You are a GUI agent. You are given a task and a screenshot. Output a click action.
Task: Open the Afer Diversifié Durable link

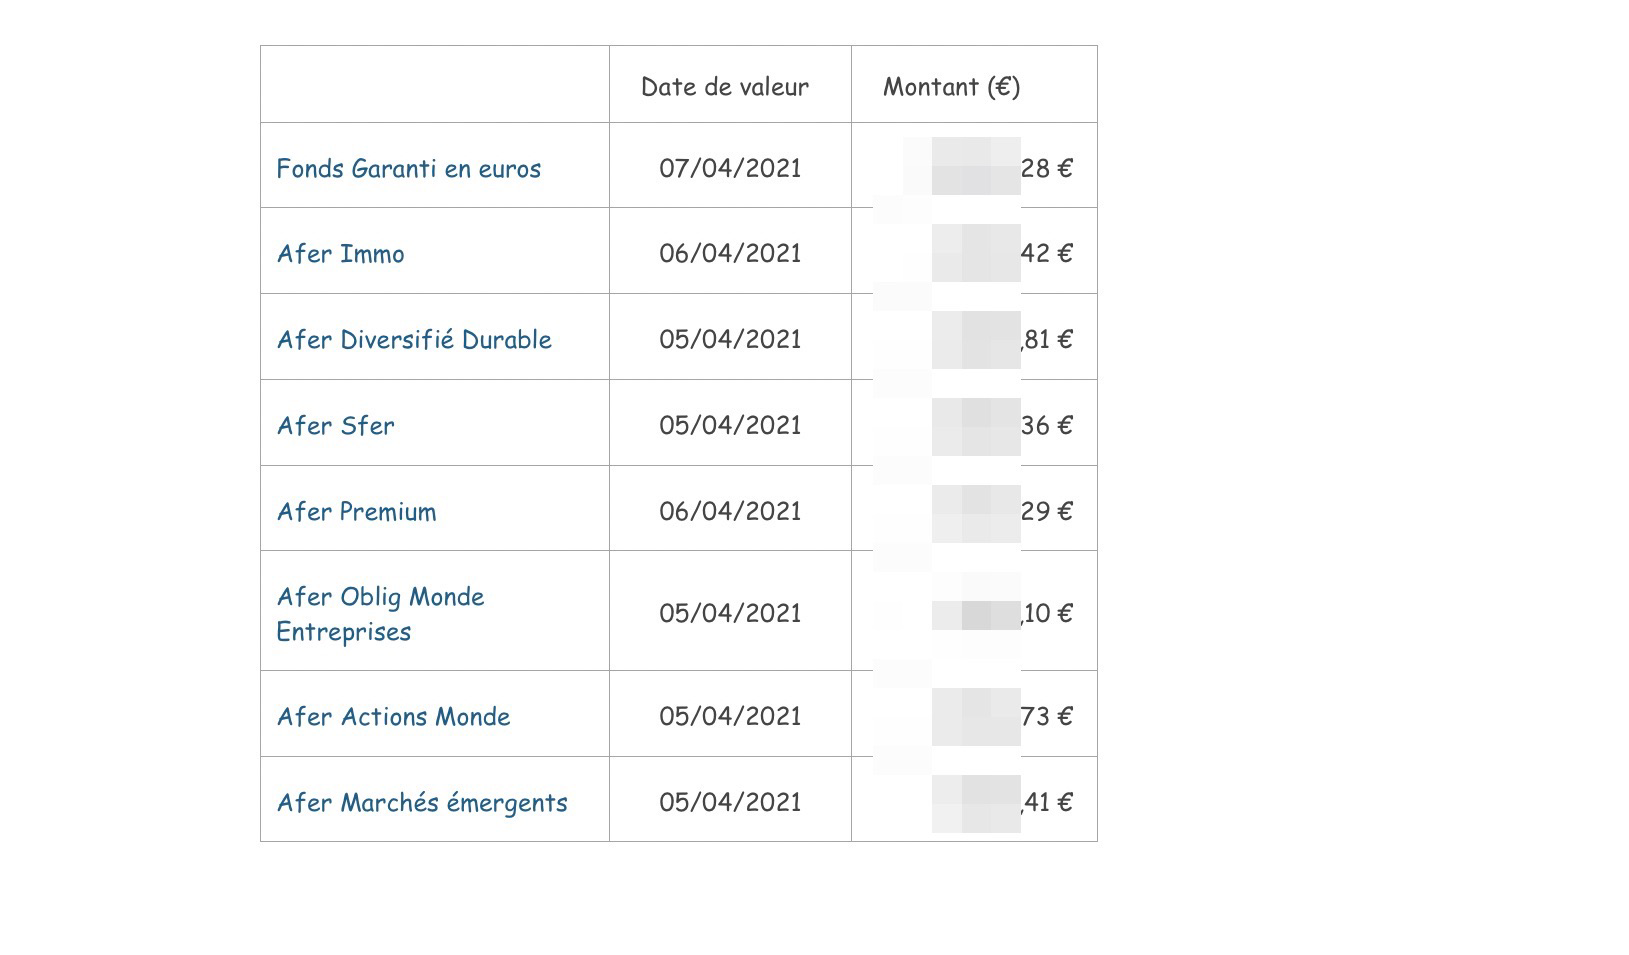[414, 340]
